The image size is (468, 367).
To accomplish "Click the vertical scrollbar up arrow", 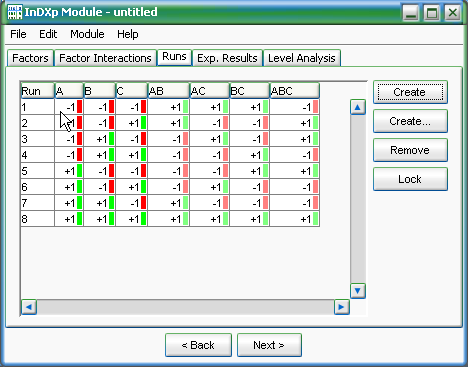I will 358,107.
